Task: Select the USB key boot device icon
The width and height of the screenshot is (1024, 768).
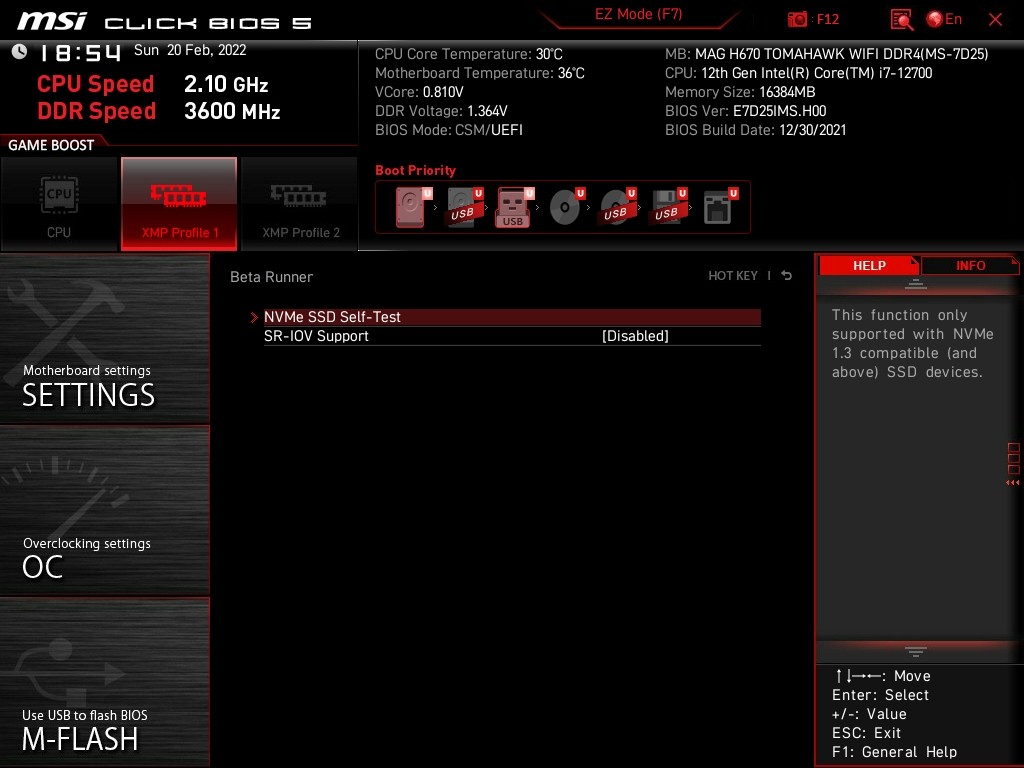Action: [x=515, y=207]
